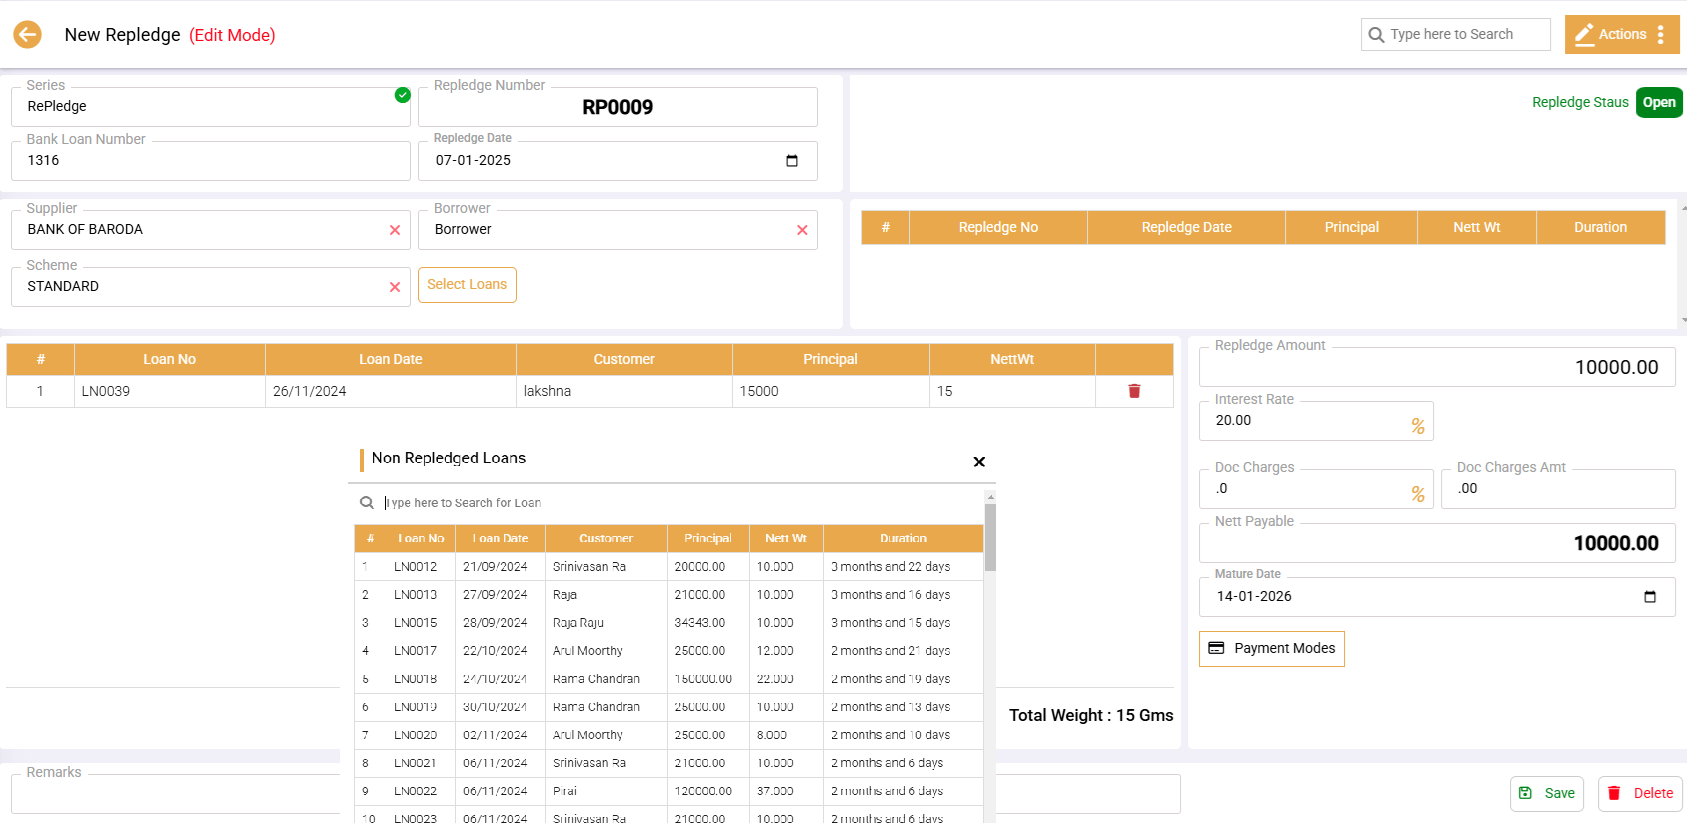Click the Borrower field

[618, 230]
